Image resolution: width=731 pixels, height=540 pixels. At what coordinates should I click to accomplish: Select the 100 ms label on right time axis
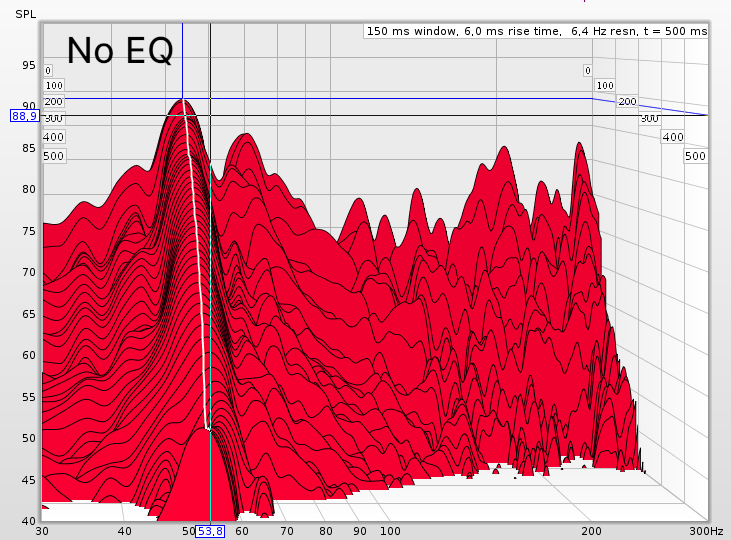(x=605, y=86)
